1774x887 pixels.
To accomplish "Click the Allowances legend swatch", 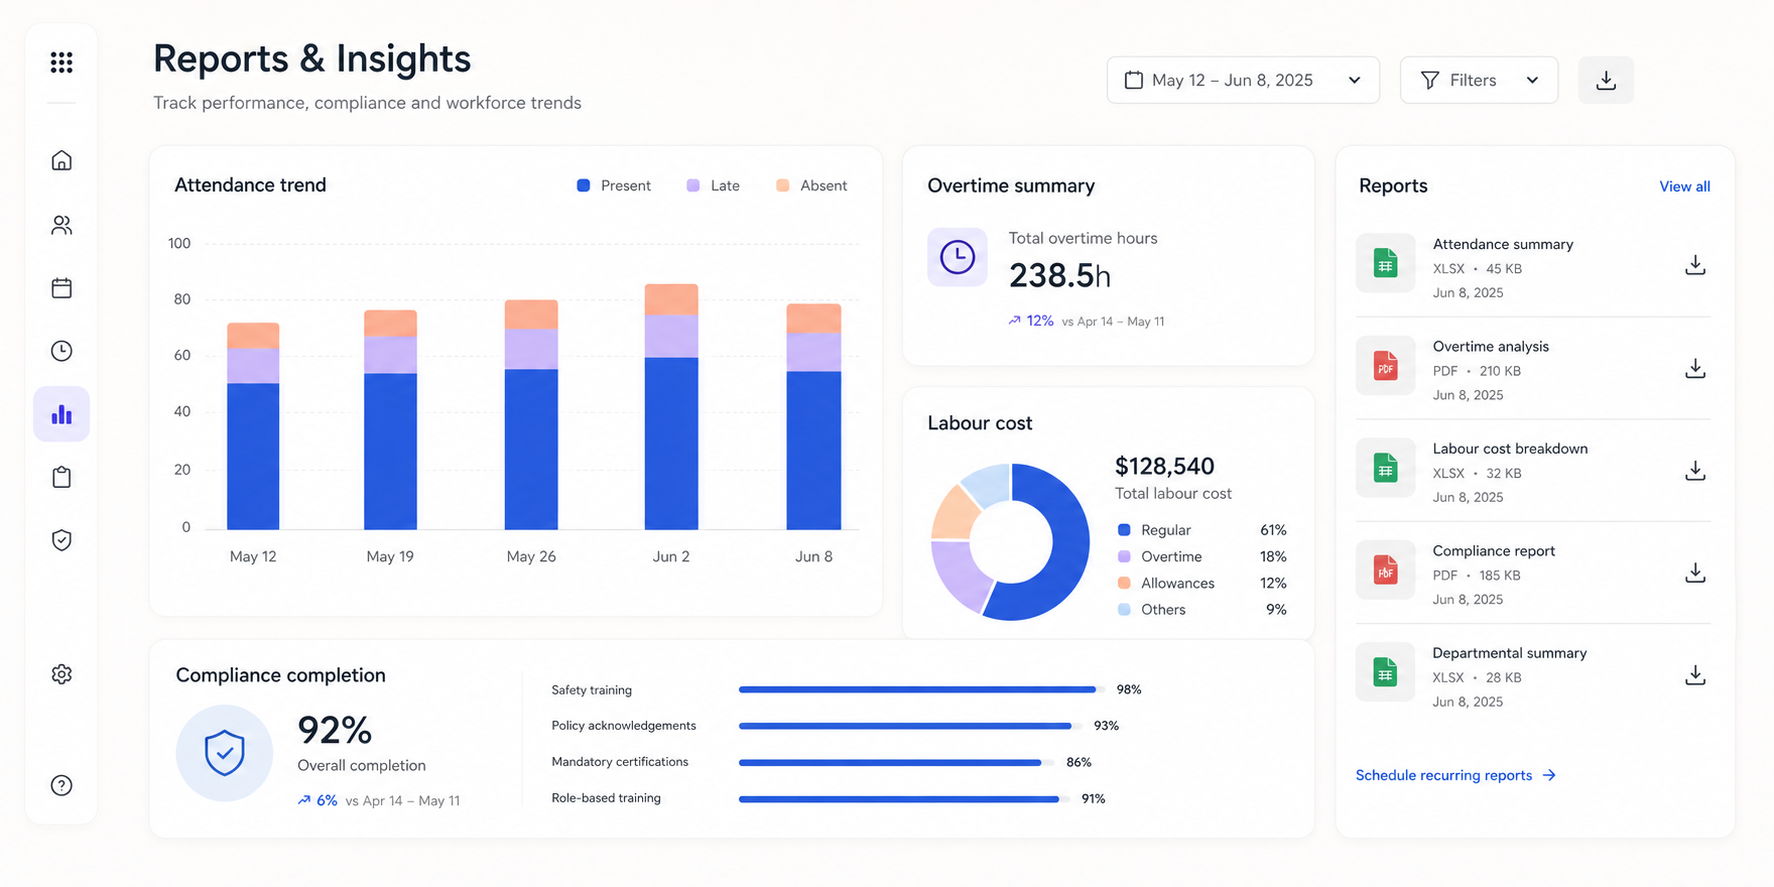I will pos(1124,583).
